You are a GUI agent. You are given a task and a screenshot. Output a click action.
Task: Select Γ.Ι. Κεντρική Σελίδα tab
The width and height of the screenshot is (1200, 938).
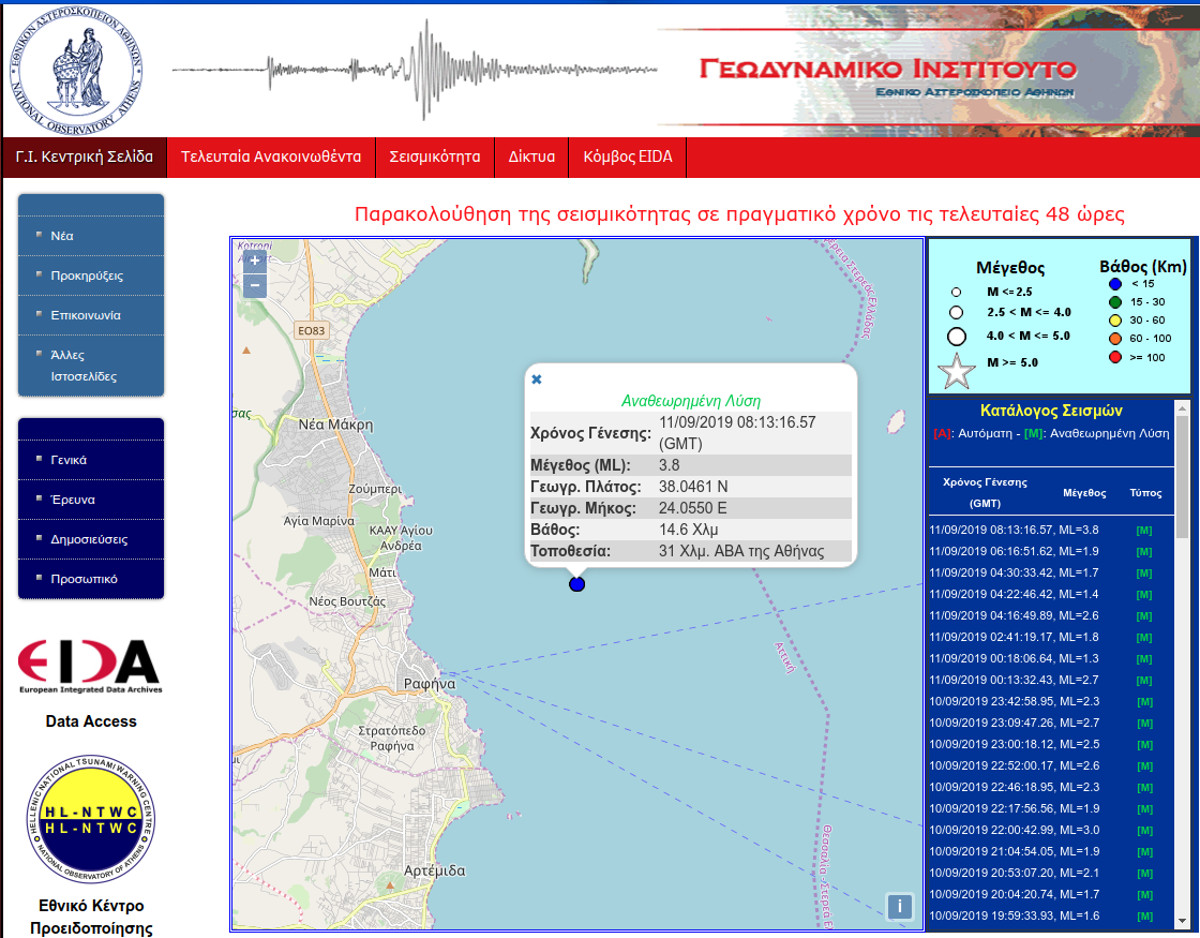[x=84, y=157]
